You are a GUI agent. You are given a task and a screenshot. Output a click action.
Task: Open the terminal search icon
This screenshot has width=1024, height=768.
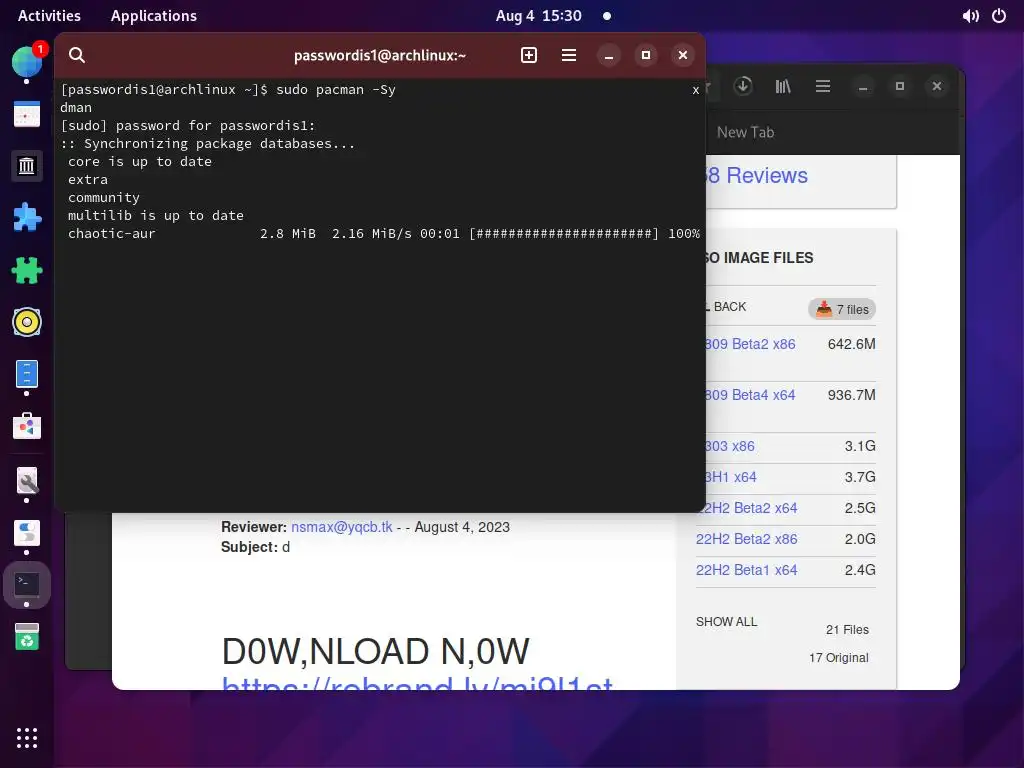(77, 56)
